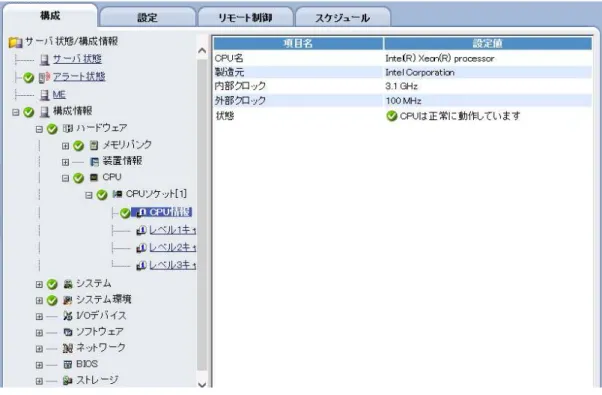The width and height of the screenshot is (602, 395).
Task: Select the 3.1 GHz value
Action: (401, 86)
